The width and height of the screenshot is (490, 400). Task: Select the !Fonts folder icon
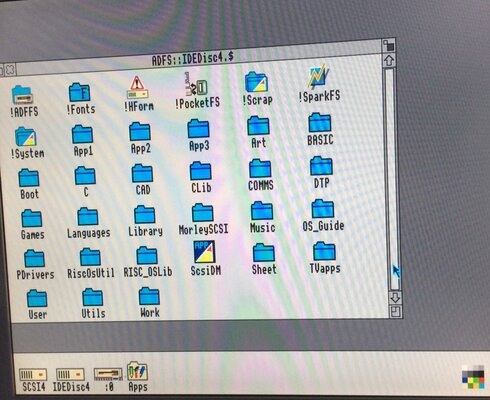pos(79,92)
